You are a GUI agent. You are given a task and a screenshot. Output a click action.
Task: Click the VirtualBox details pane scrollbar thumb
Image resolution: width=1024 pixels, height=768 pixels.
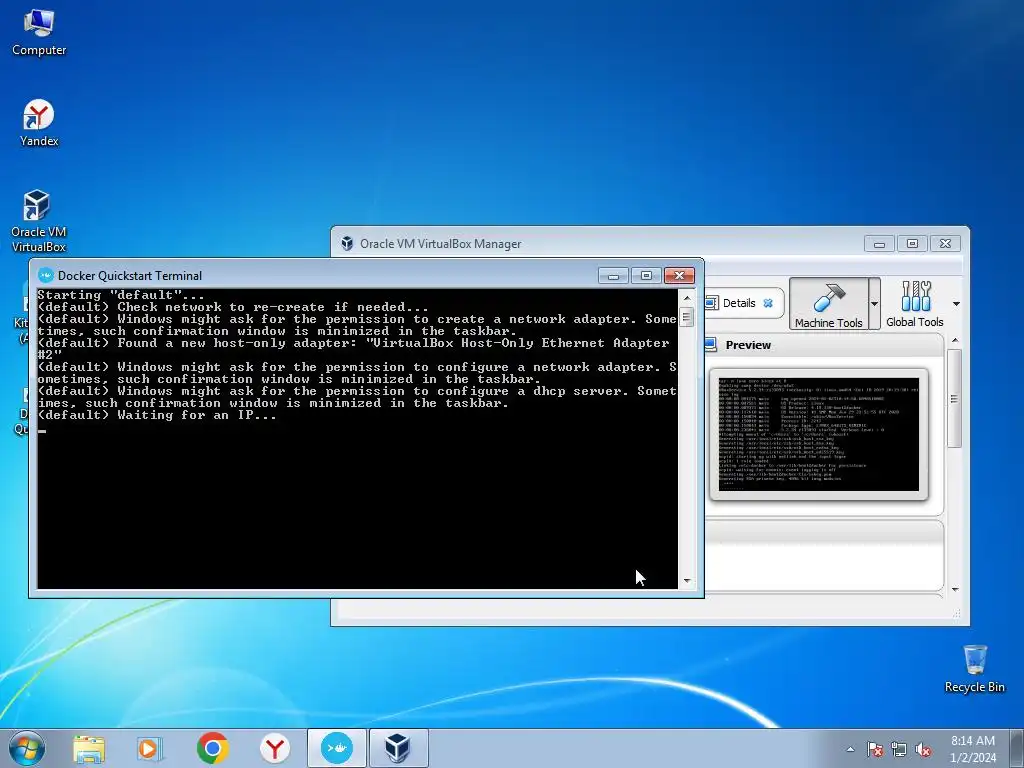(x=955, y=398)
